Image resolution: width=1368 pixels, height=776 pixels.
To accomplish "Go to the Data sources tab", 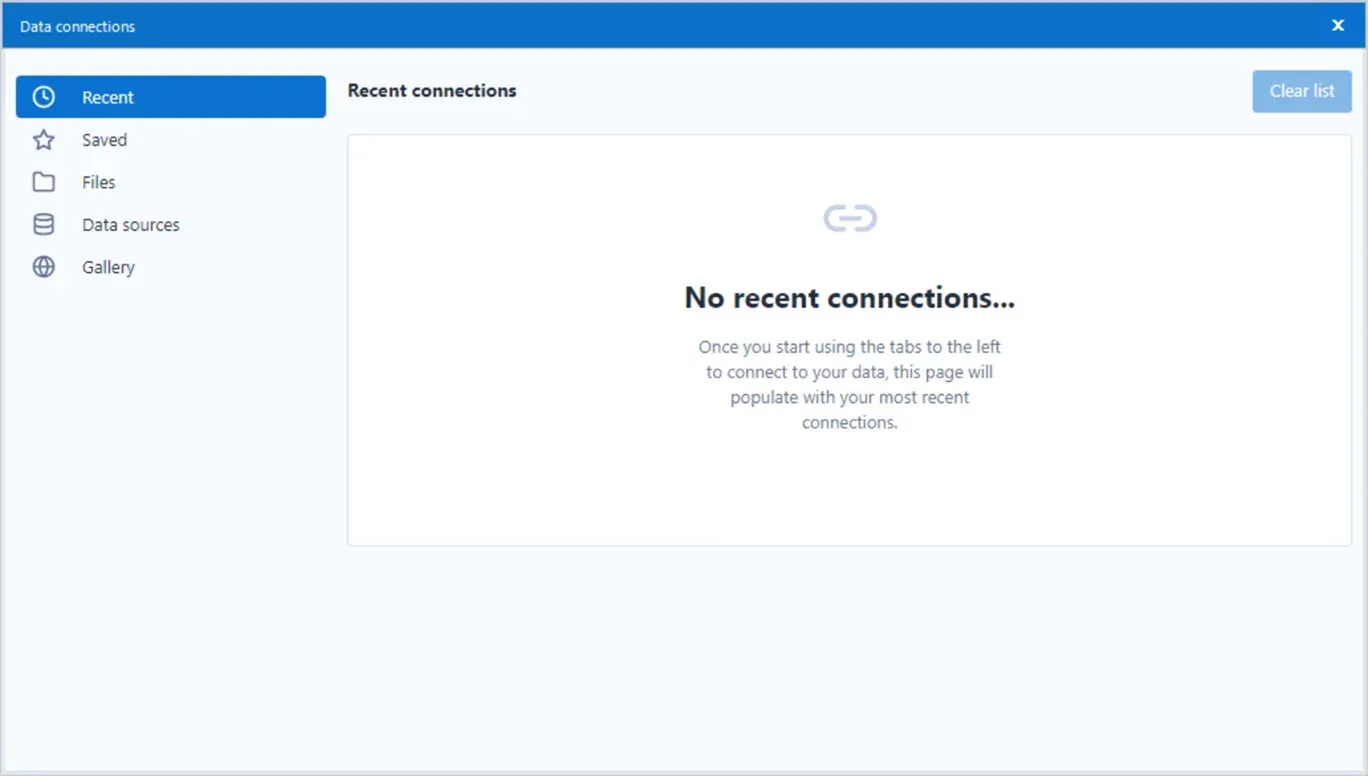I will tap(171, 225).
